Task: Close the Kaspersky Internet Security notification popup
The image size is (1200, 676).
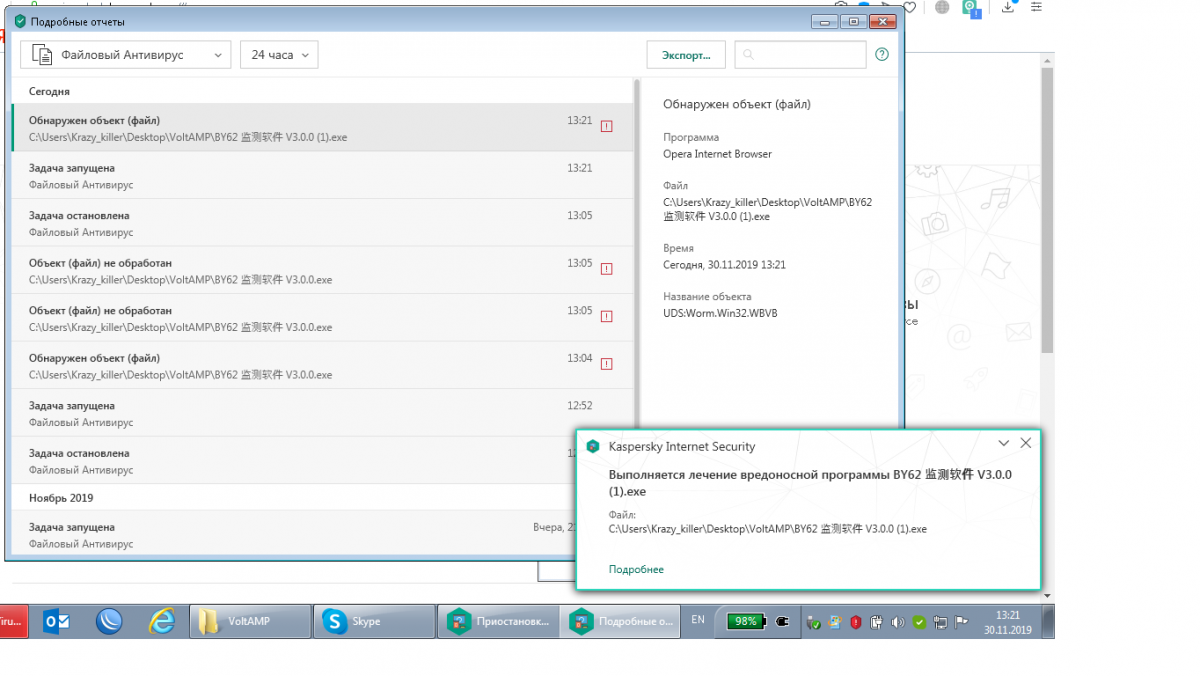Action: tap(1025, 443)
